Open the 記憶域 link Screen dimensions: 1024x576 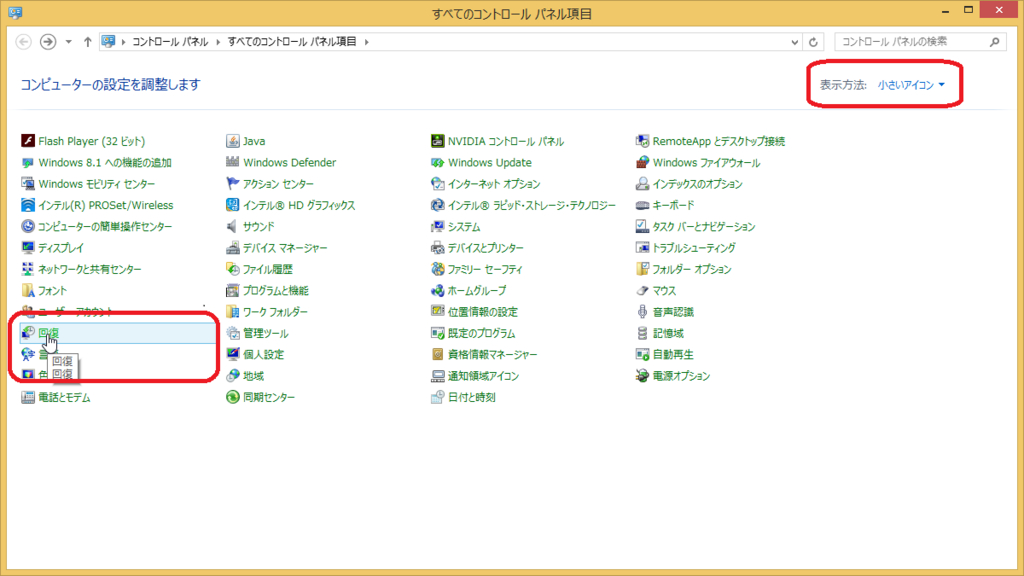[668, 333]
